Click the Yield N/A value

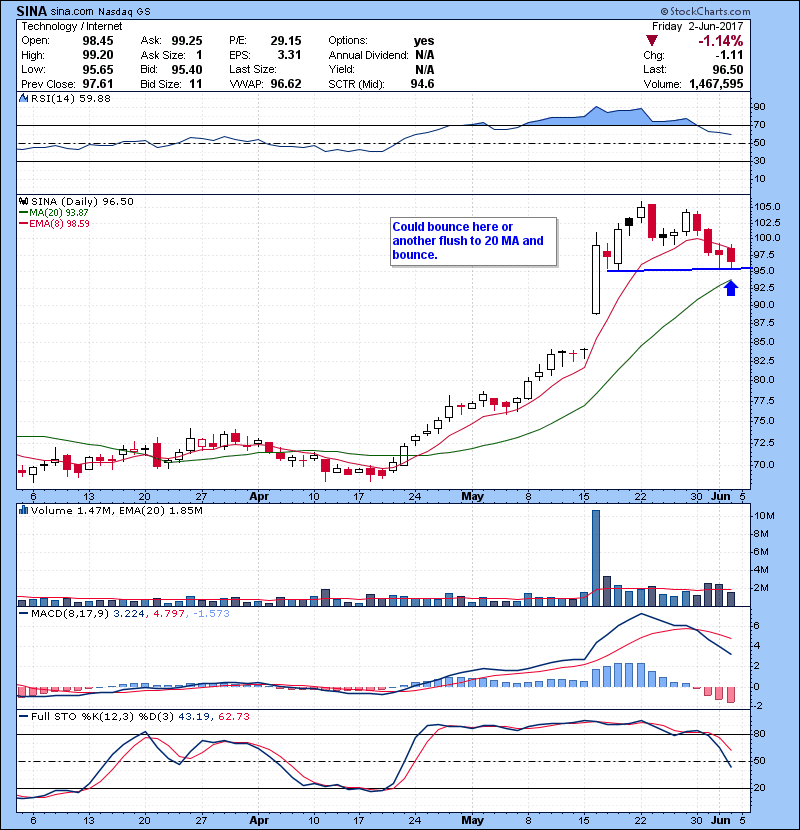[x=425, y=69]
